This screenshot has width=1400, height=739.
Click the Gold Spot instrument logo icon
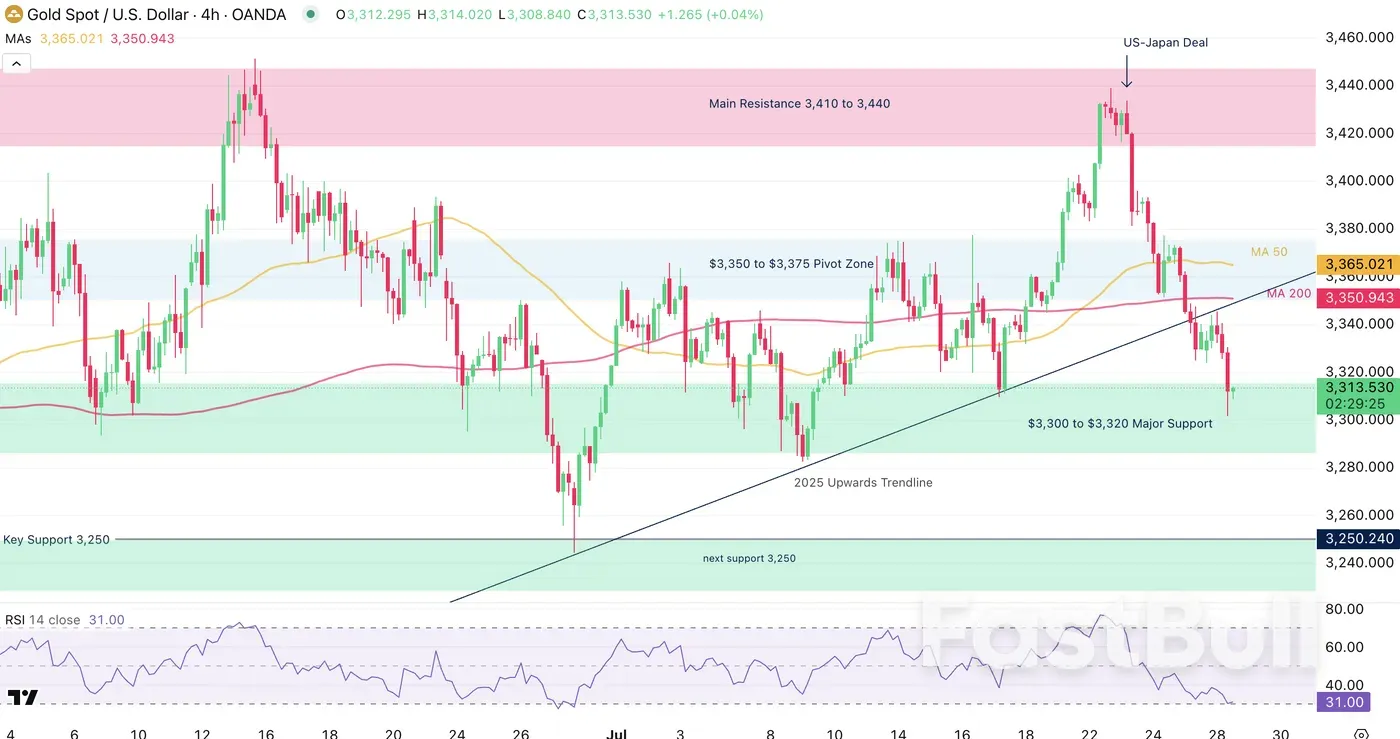click(x=13, y=14)
